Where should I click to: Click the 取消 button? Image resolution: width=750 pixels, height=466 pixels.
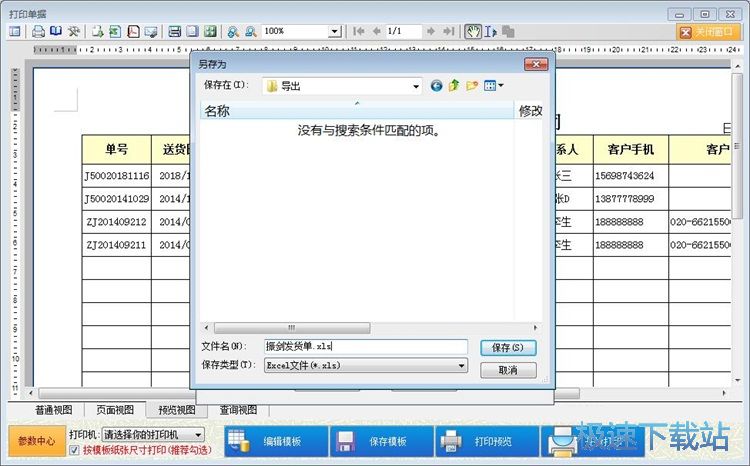[x=508, y=370]
